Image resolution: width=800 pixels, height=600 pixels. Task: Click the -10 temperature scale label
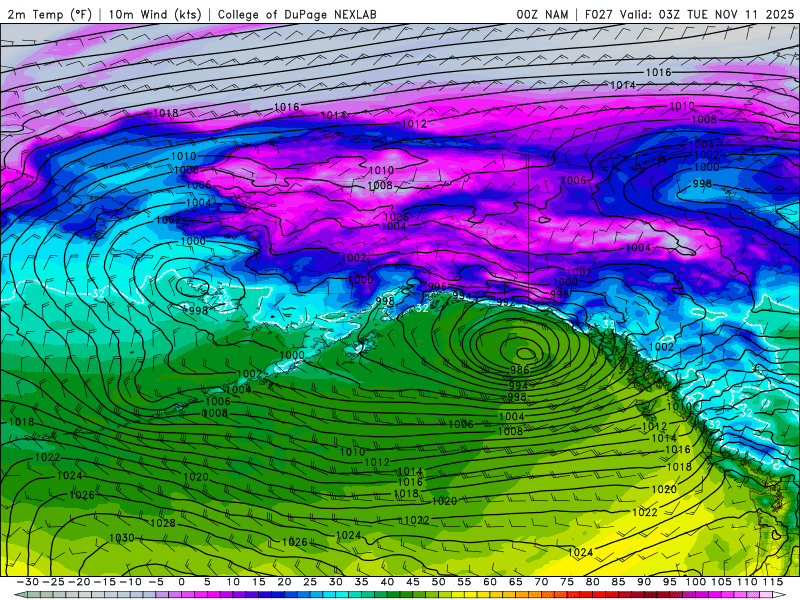(130, 582)
